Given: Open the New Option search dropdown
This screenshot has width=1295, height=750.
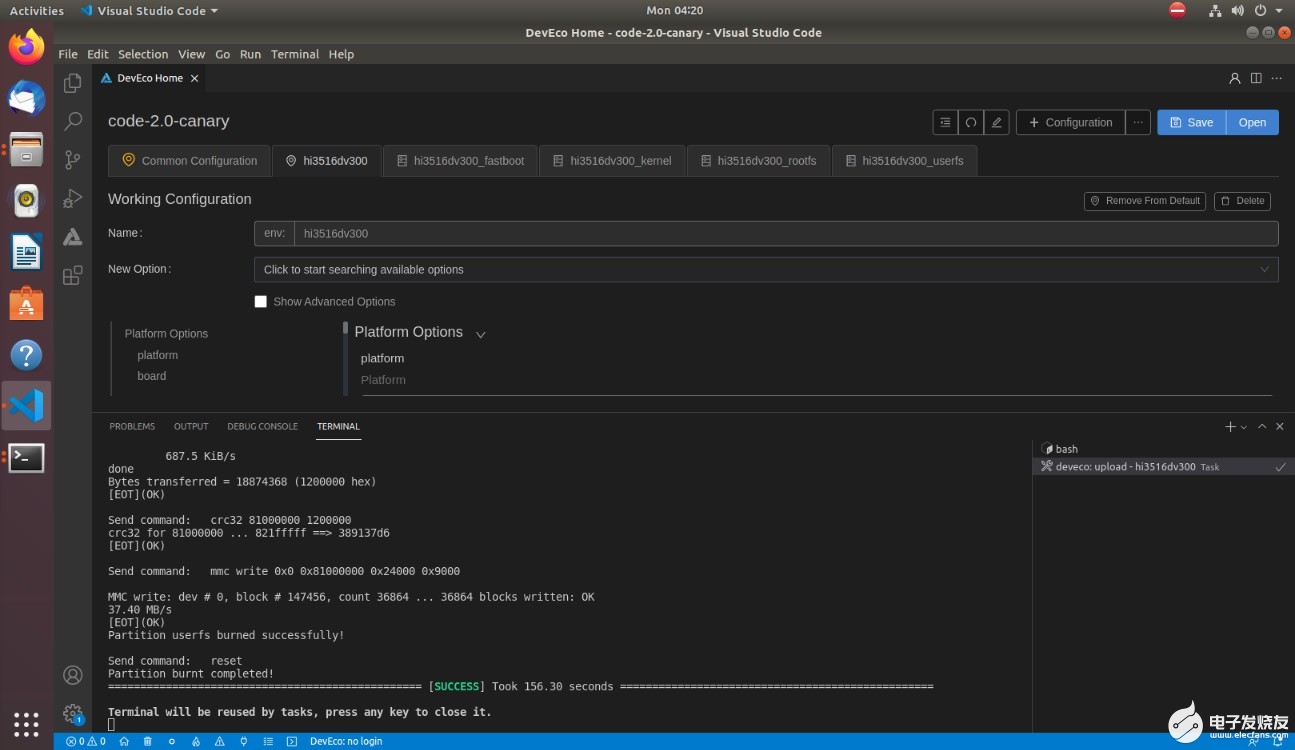Looking at the screenshot, I should click(x=766, y=269).
